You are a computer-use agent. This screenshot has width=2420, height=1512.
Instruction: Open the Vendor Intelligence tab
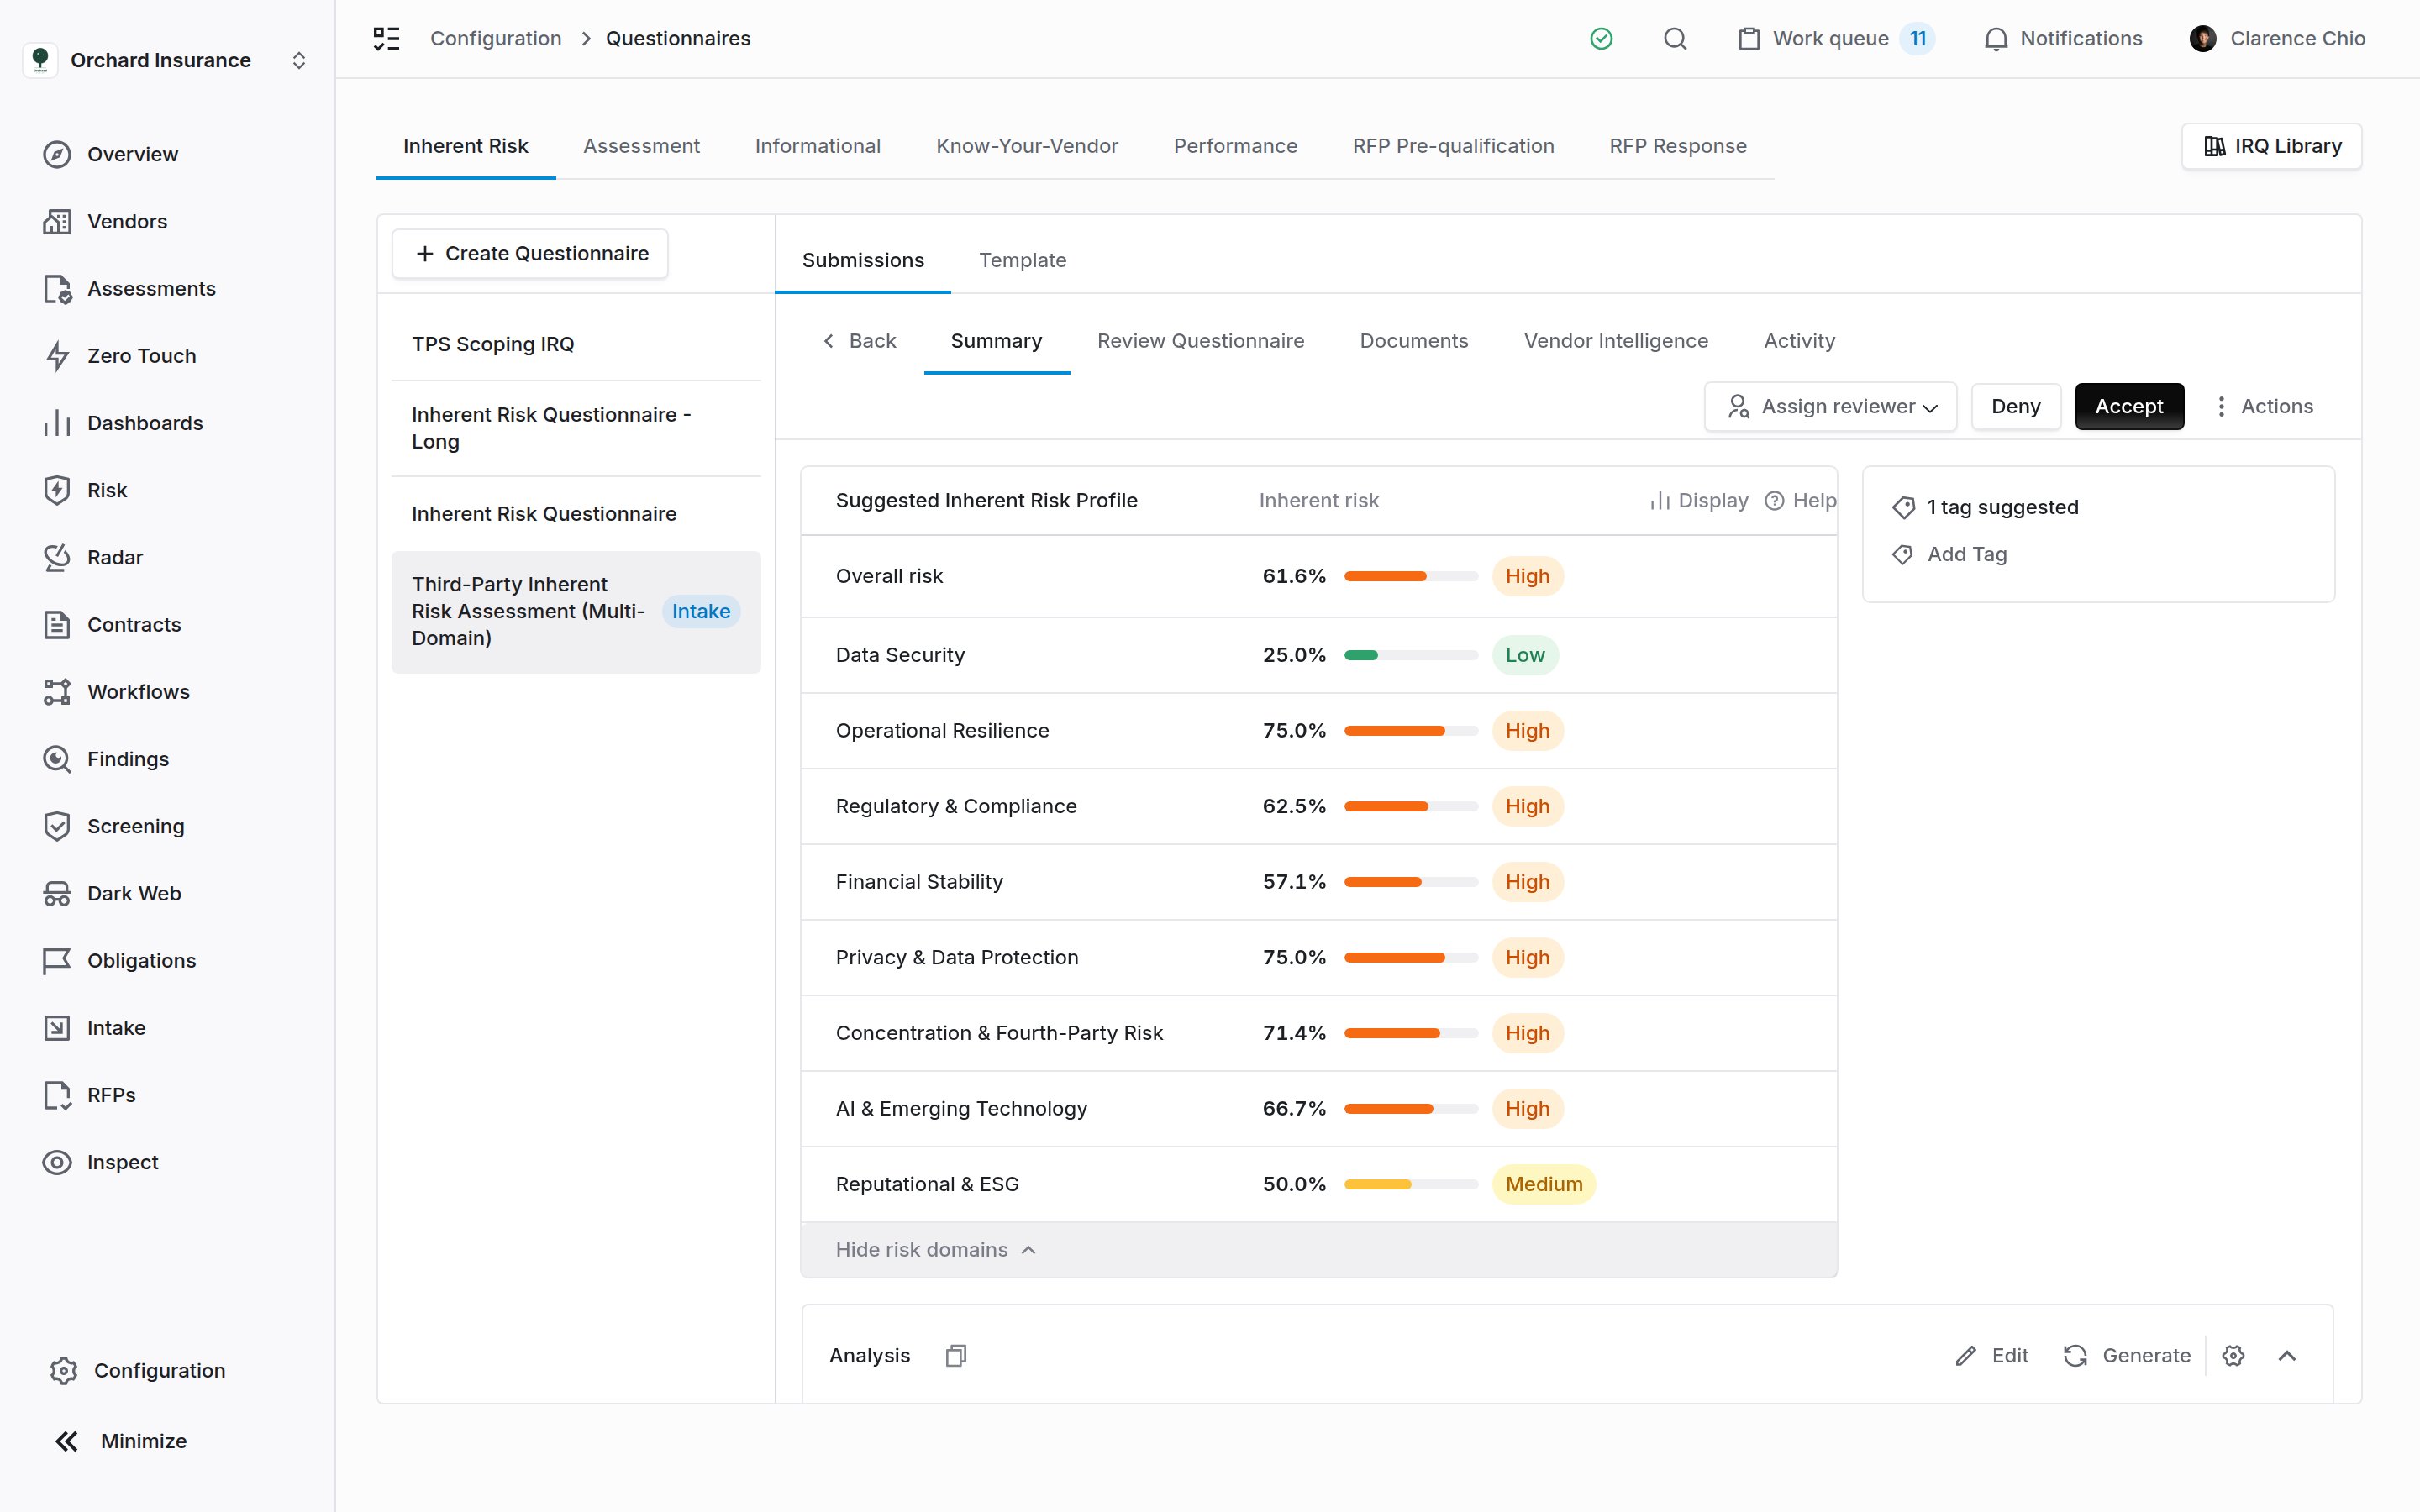point(1615,341)
